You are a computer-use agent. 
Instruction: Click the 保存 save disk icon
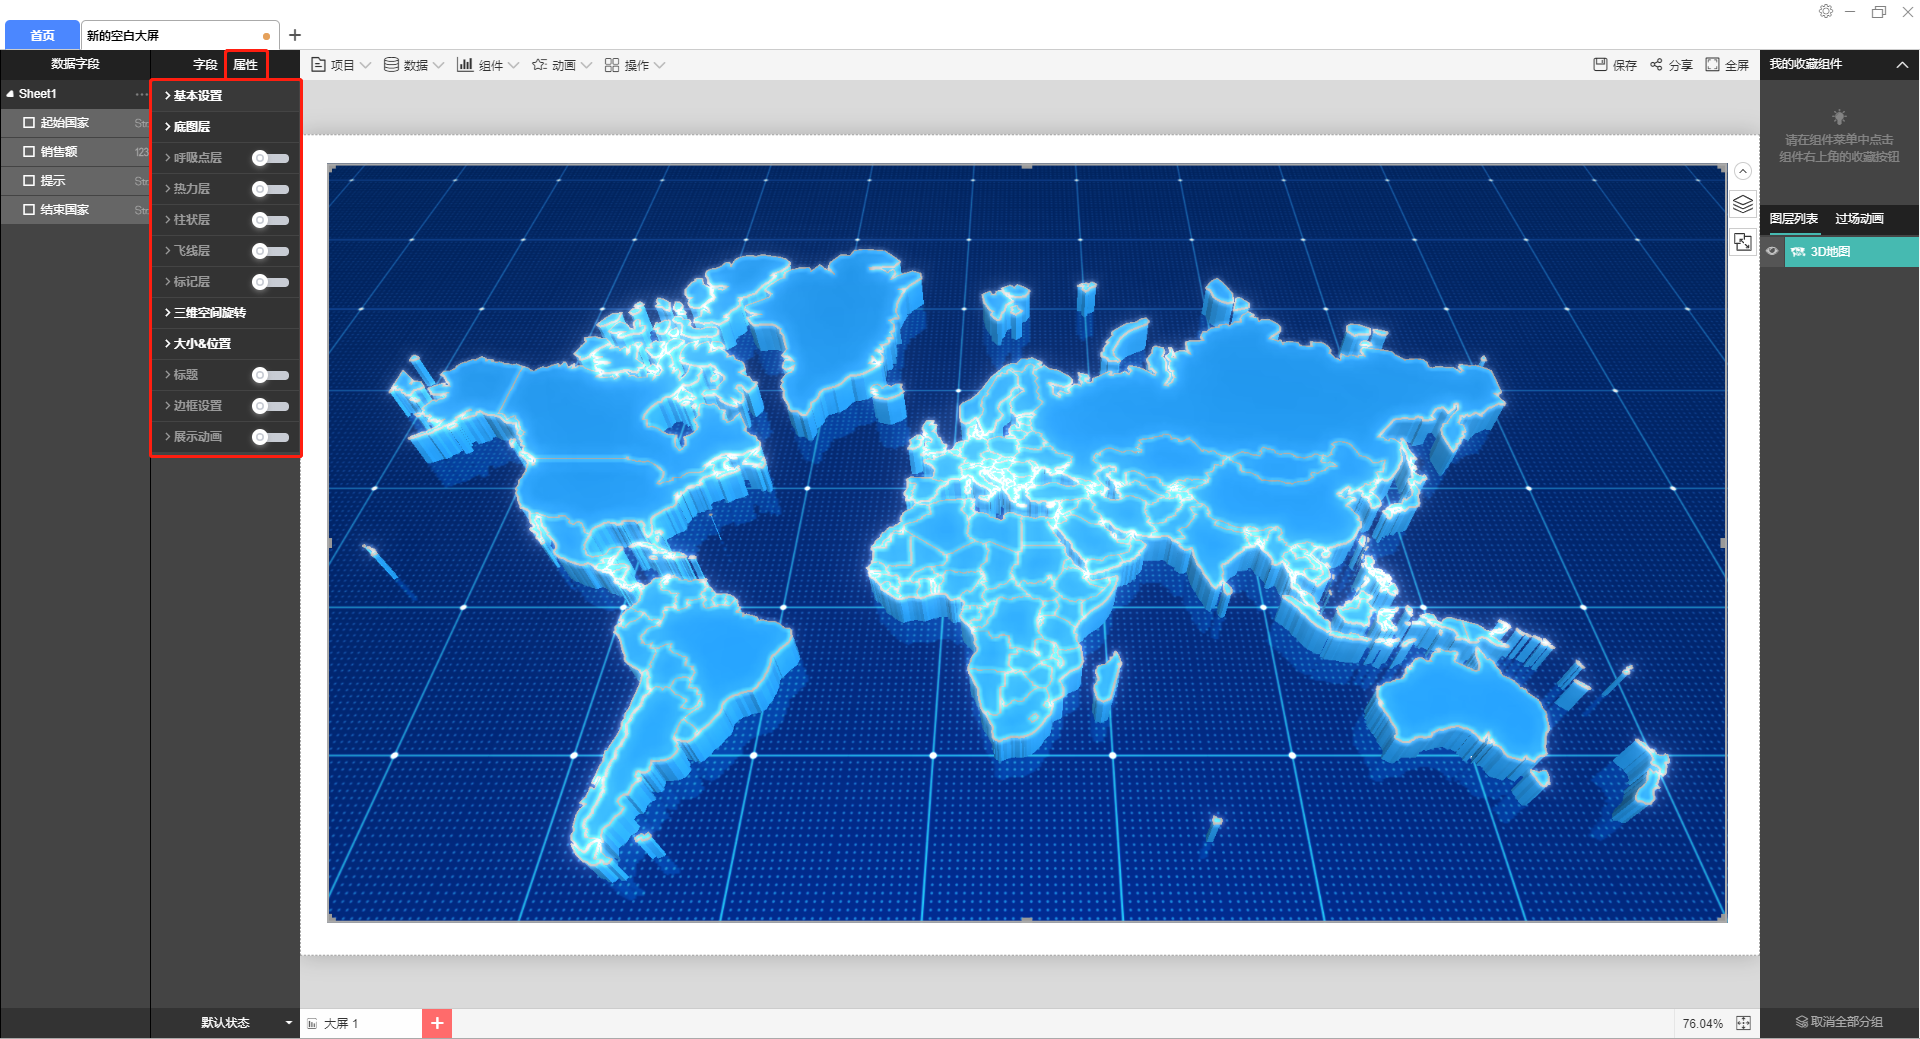(1600, 65)
